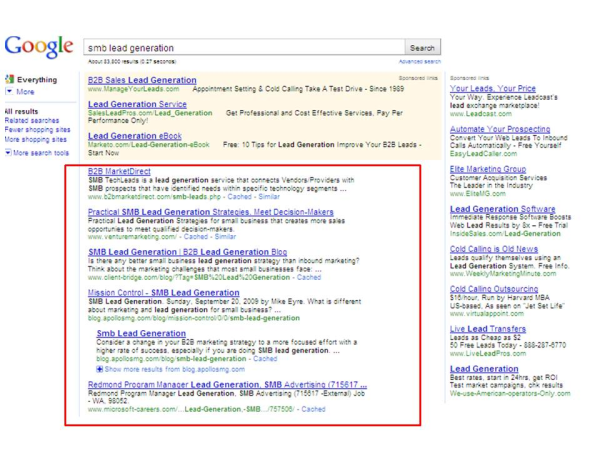Image resolution: width=600 pixels, height=450 pixels.
Task: Open the Lead Generation eBook ad
Action: tap(135, 136)
